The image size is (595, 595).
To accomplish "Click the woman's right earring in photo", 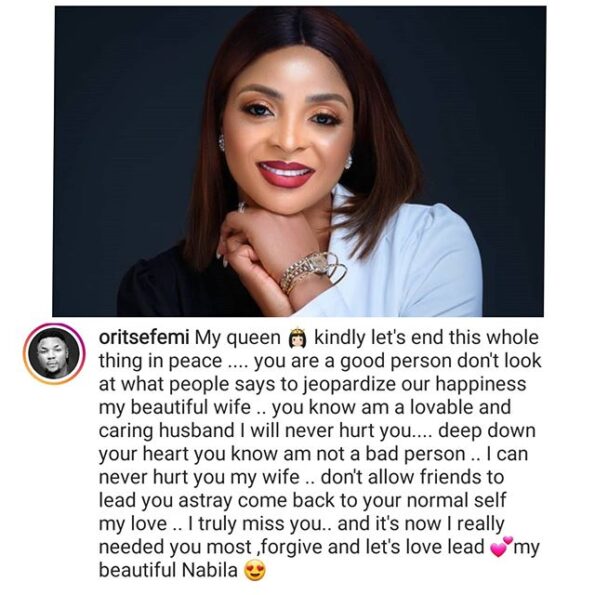I will [347, 161].
